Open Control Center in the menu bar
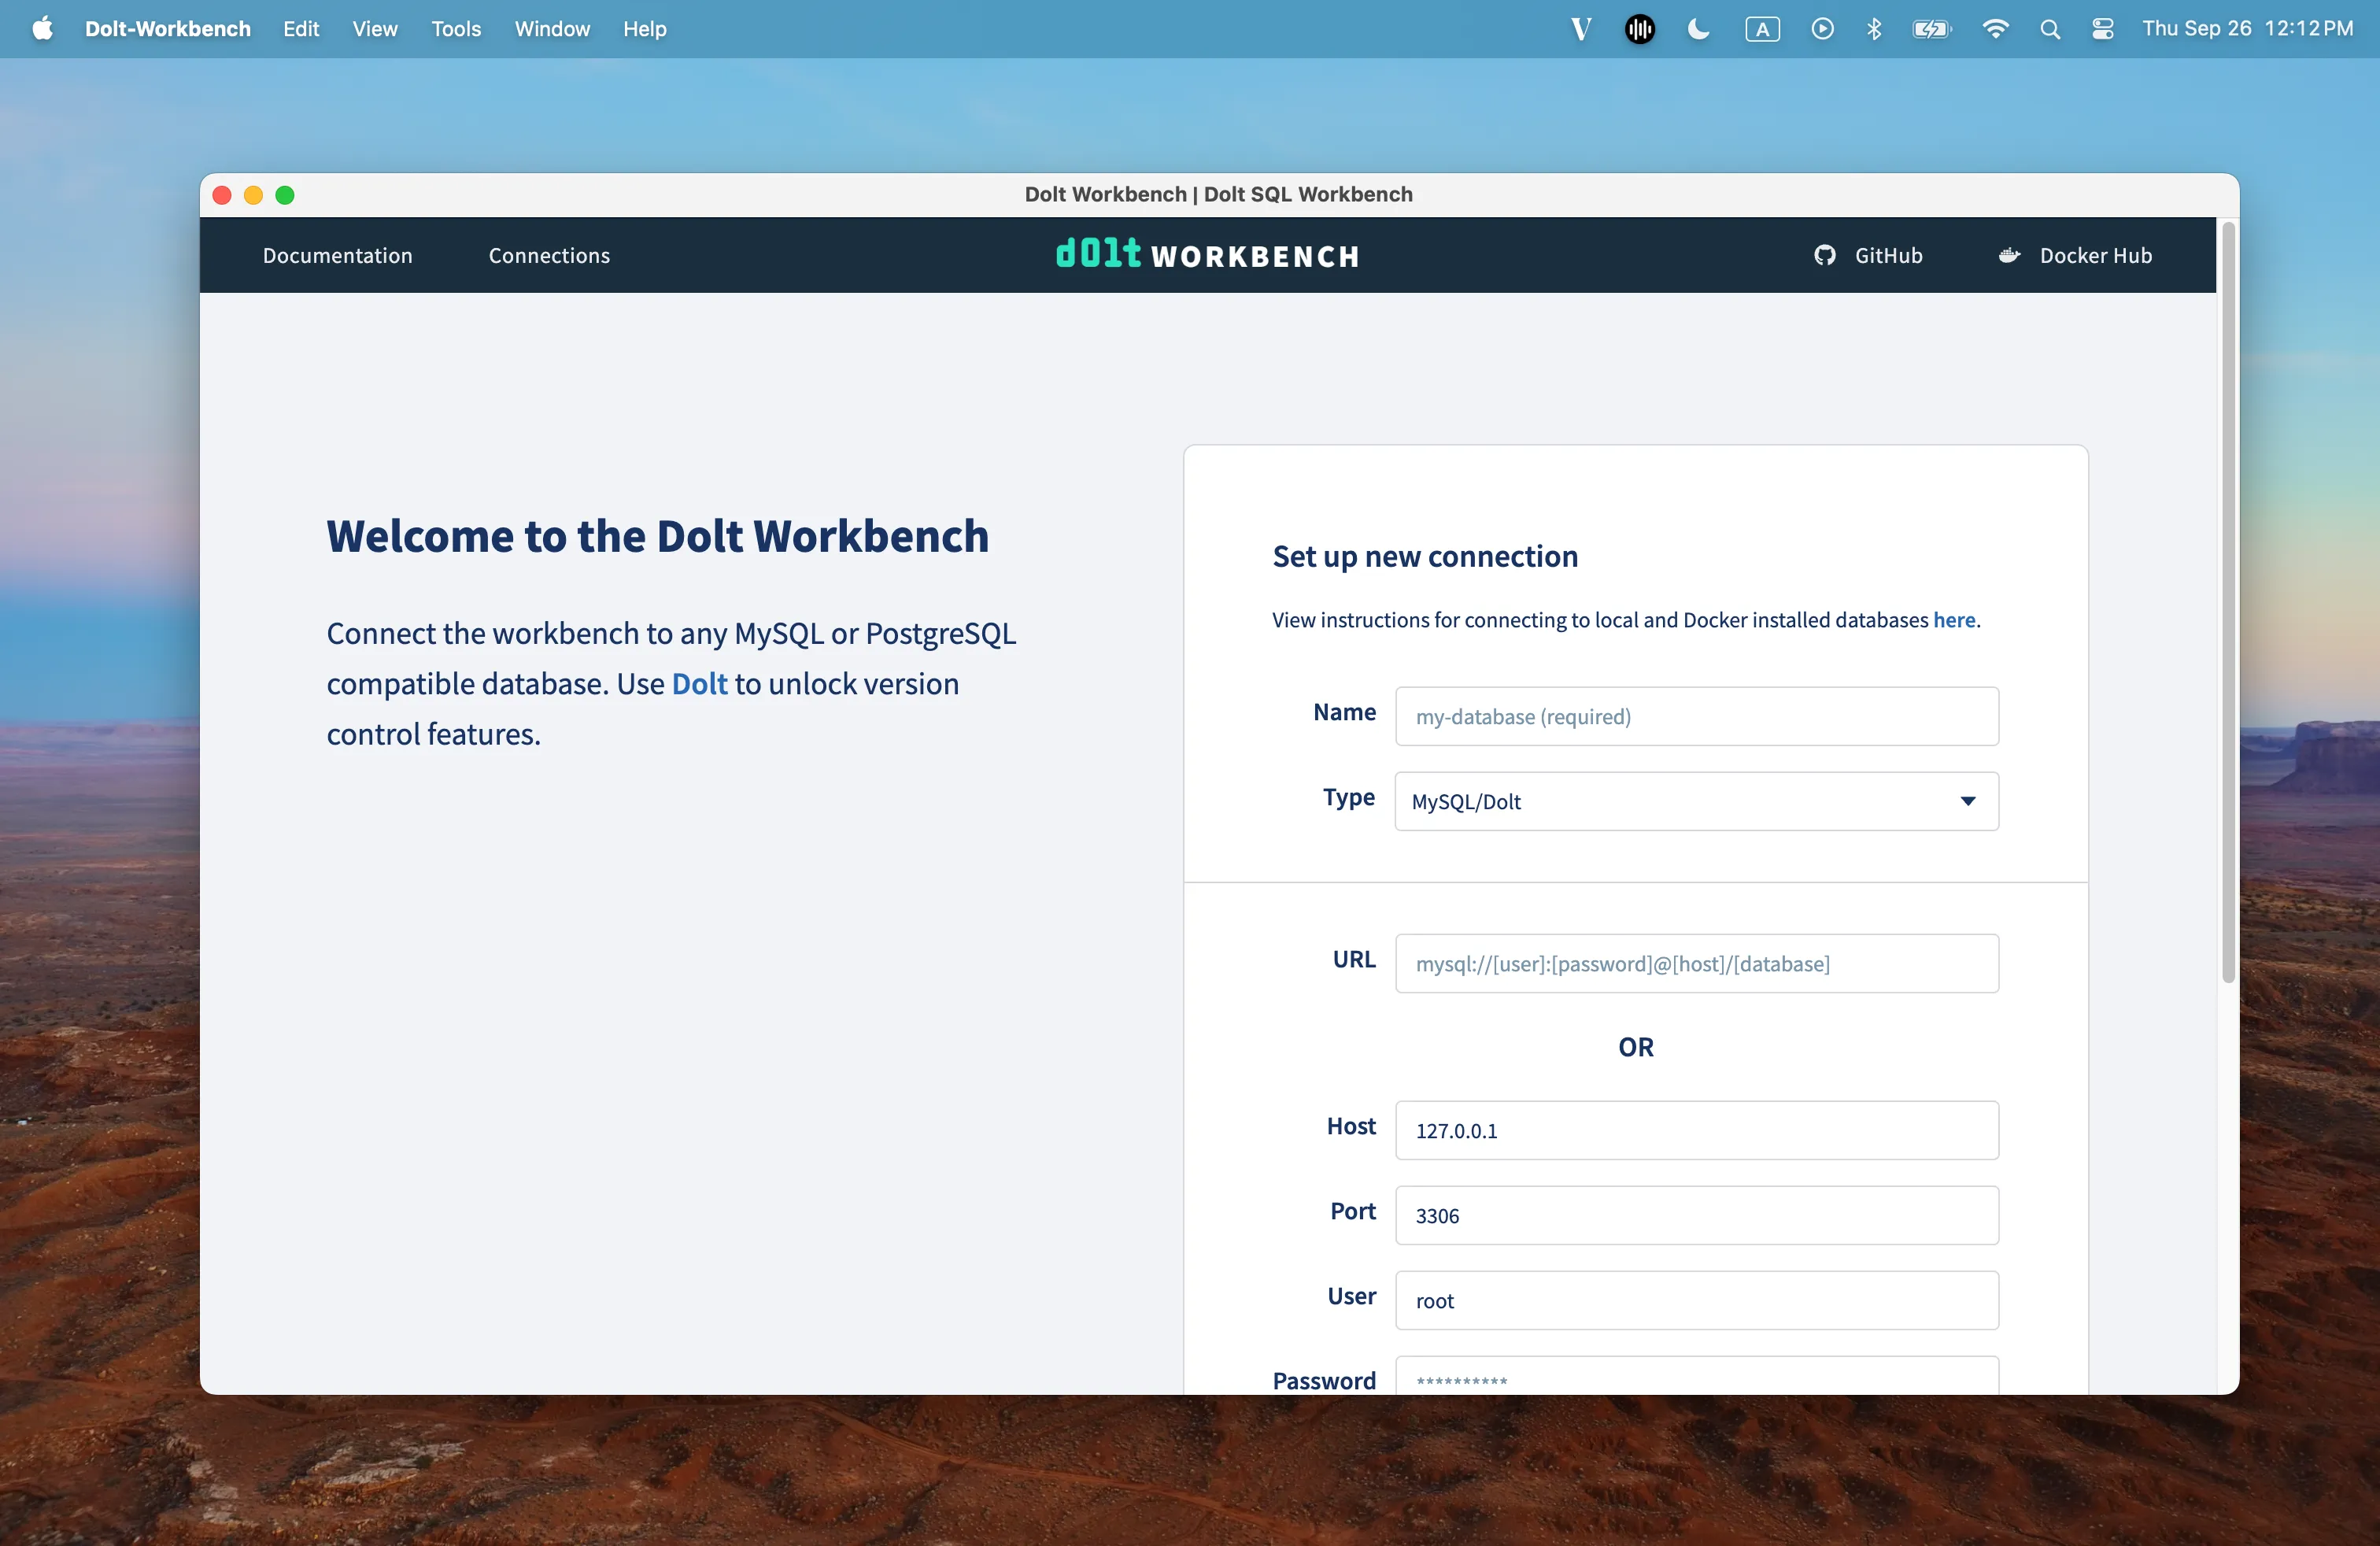Viewport: 2380px width, 1546px height. [x=2102, y=29]
